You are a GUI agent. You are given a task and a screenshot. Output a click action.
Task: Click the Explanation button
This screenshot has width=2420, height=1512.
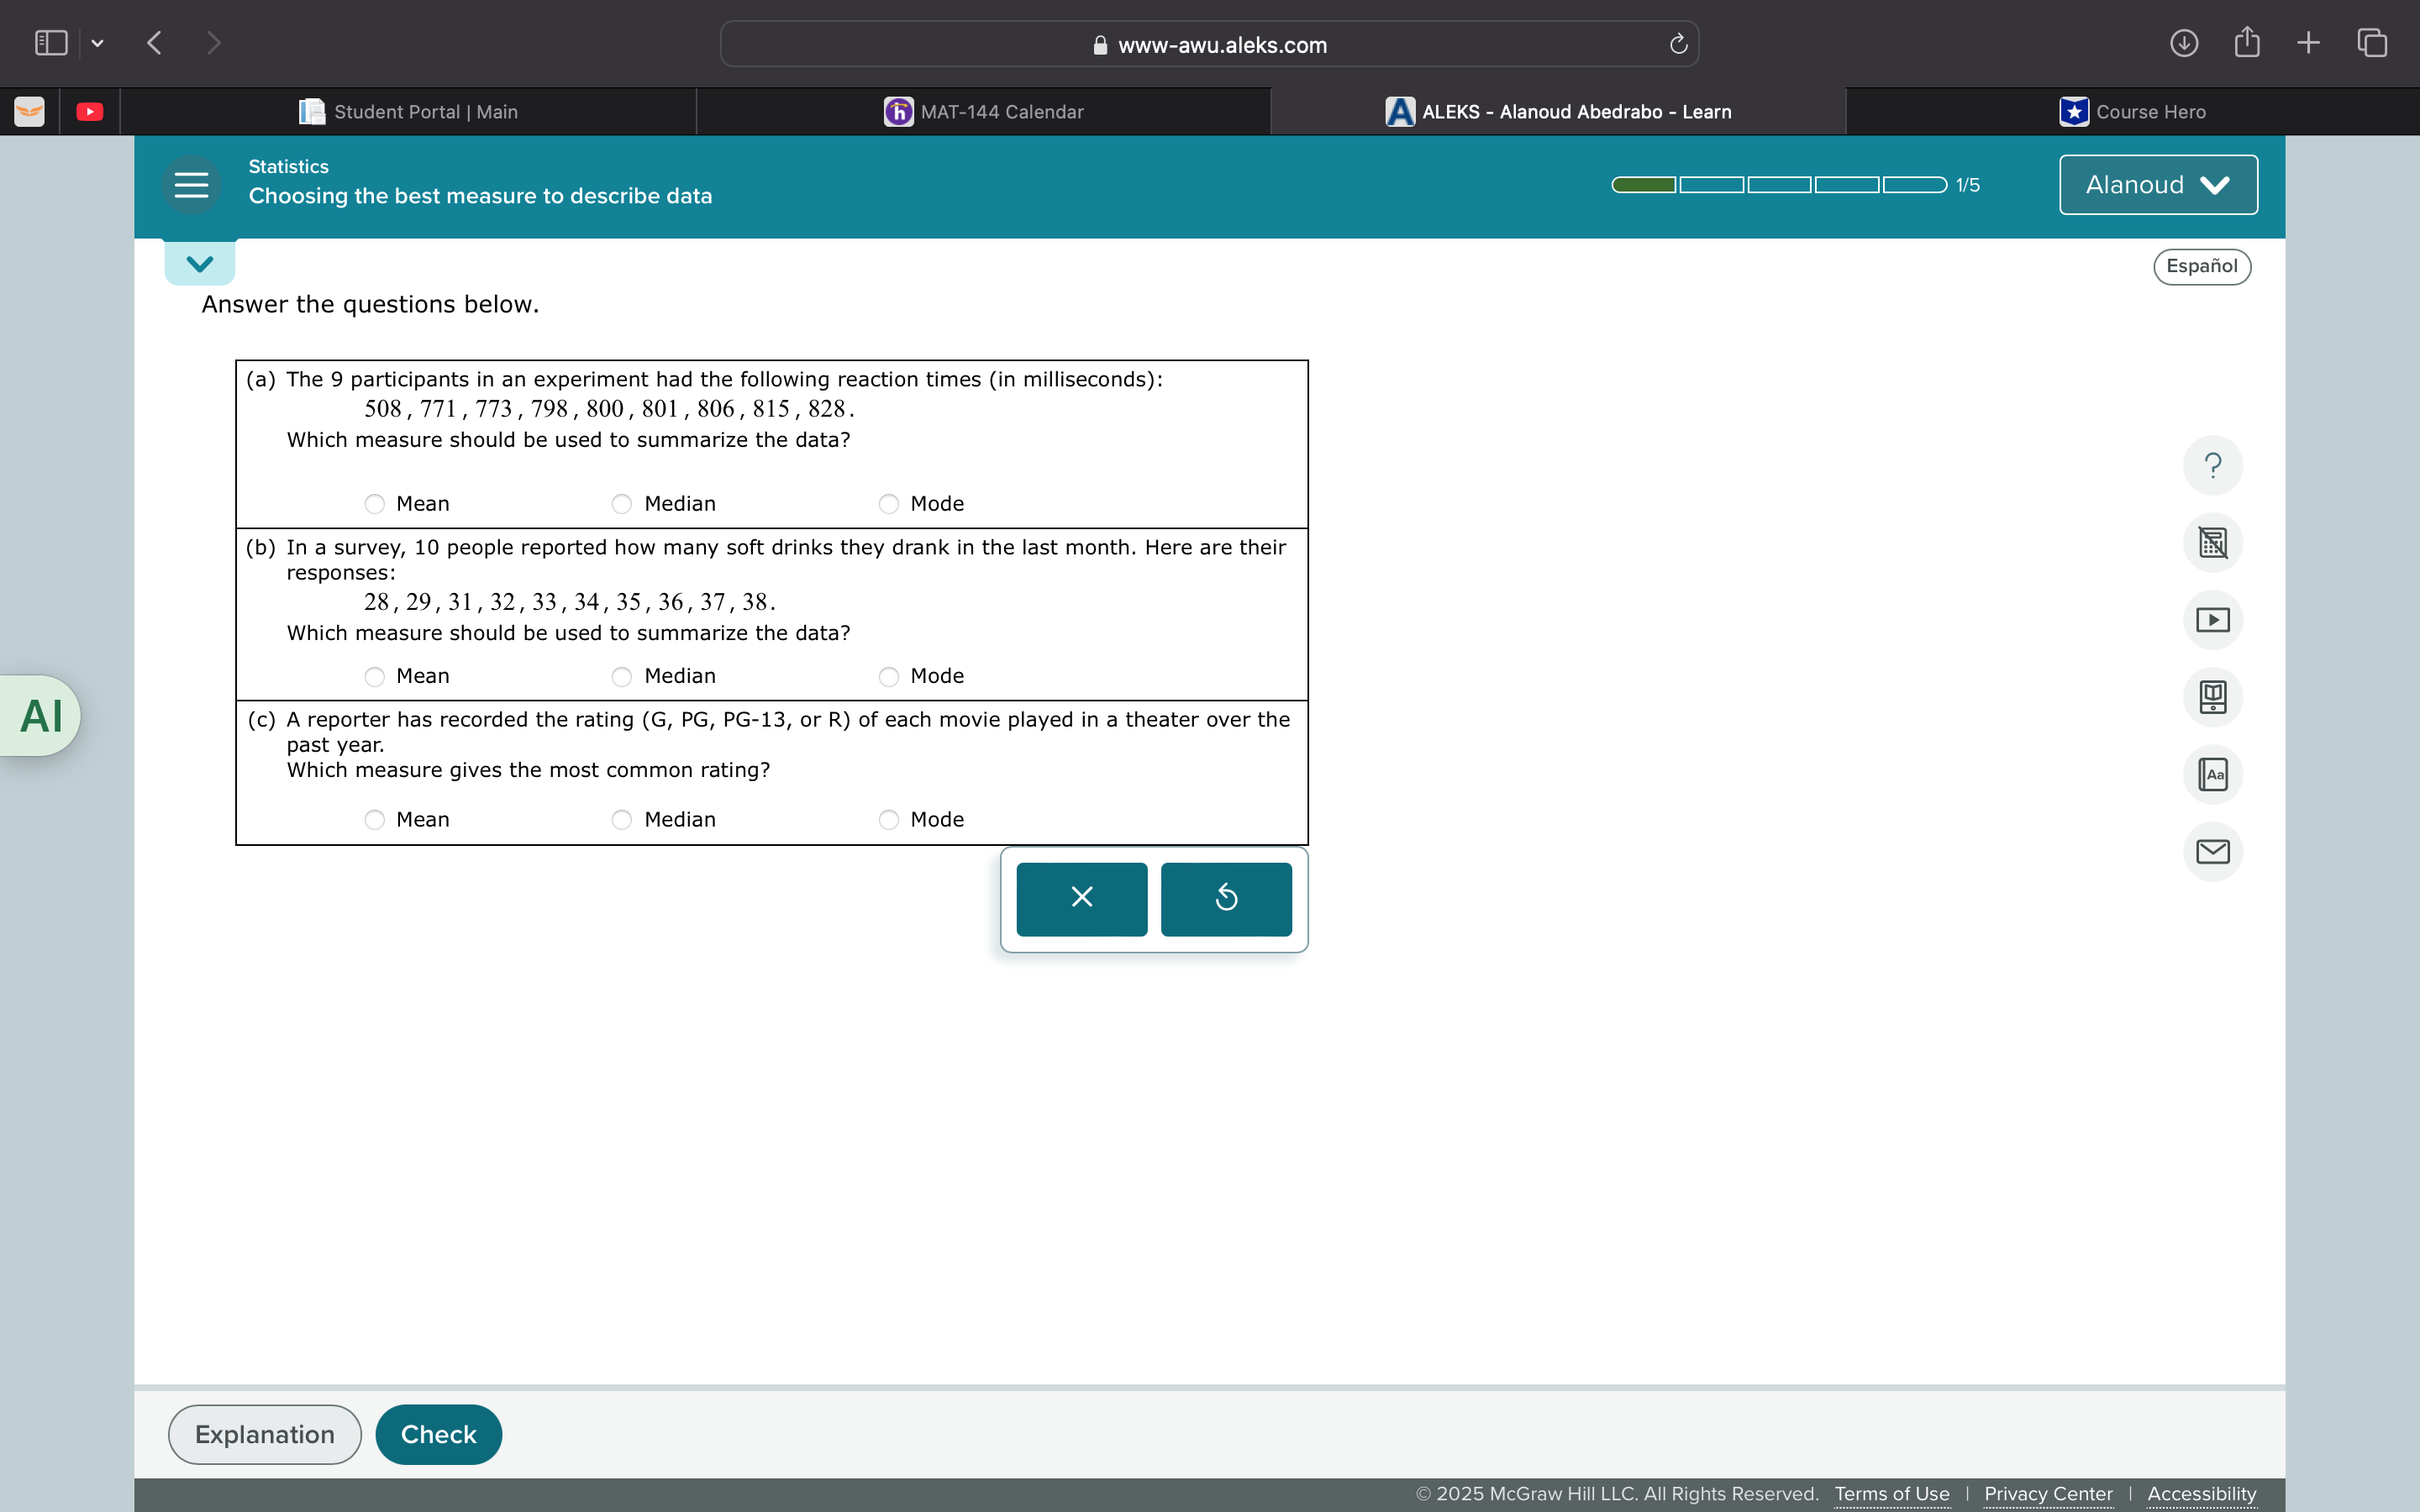point(264,1434)
